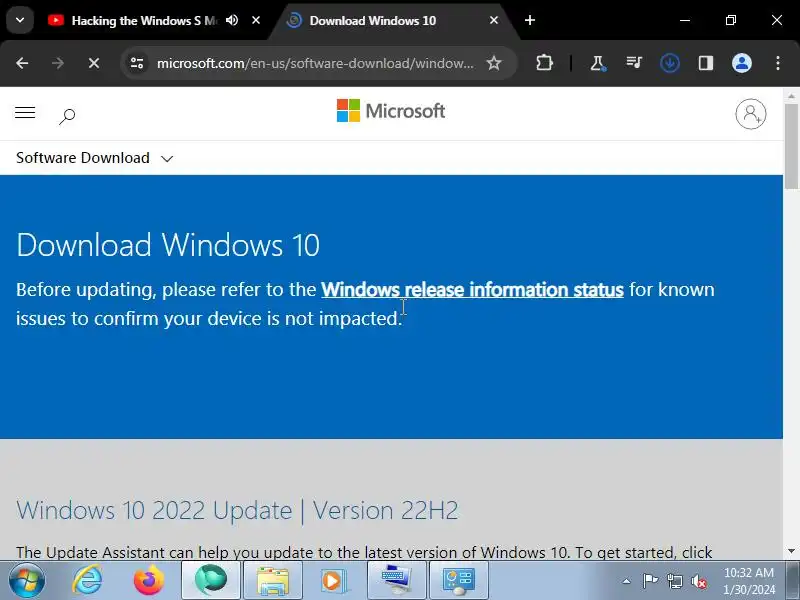800x600 pixels.
Task: Mute the YouTube tab audio icon
Action: point(232,20)
